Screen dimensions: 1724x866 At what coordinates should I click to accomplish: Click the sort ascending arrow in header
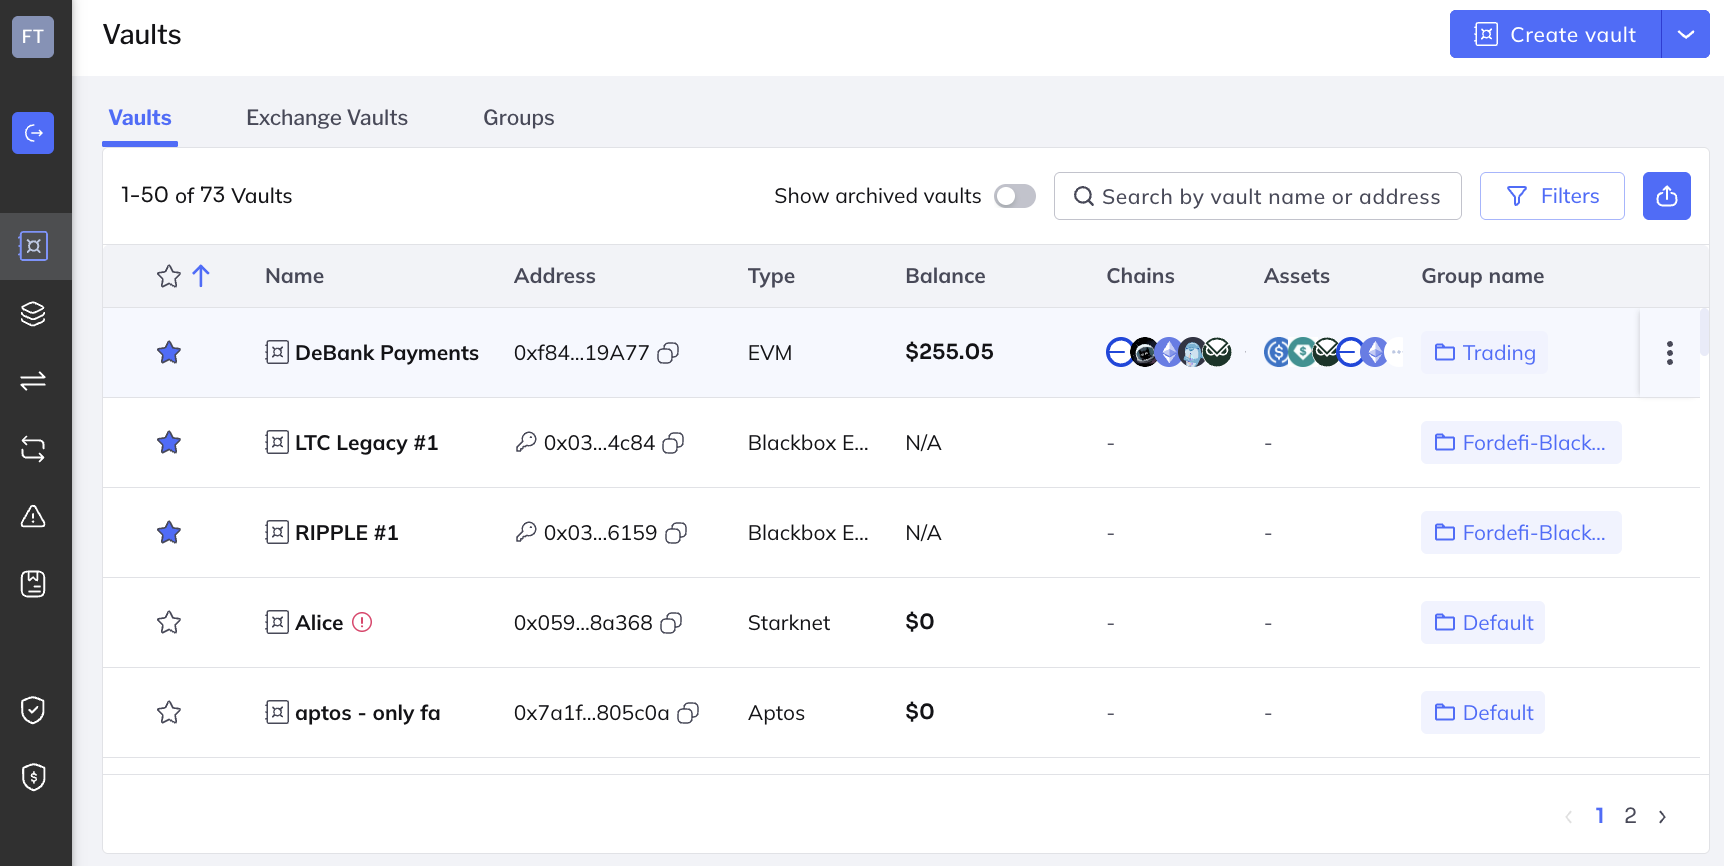[x=201, y=276]
